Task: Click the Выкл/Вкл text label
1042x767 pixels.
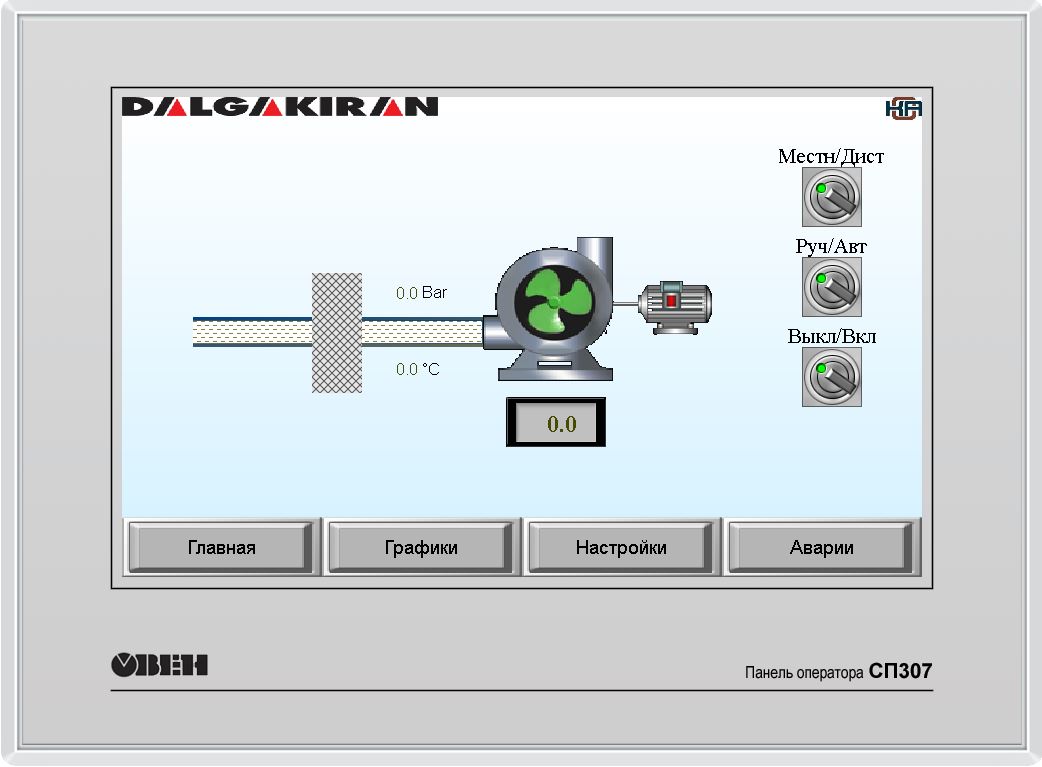Action: pos(831,336)
